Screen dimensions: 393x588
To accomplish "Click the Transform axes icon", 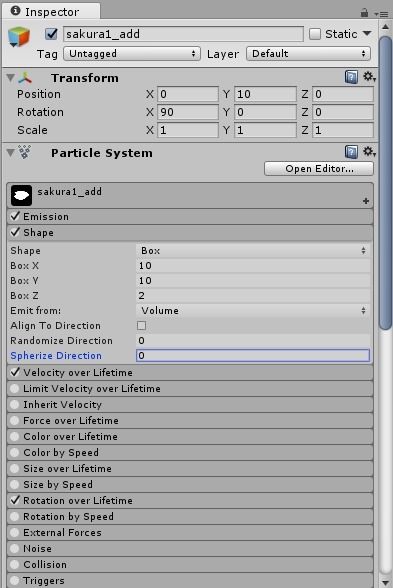I will coord(25,78).
